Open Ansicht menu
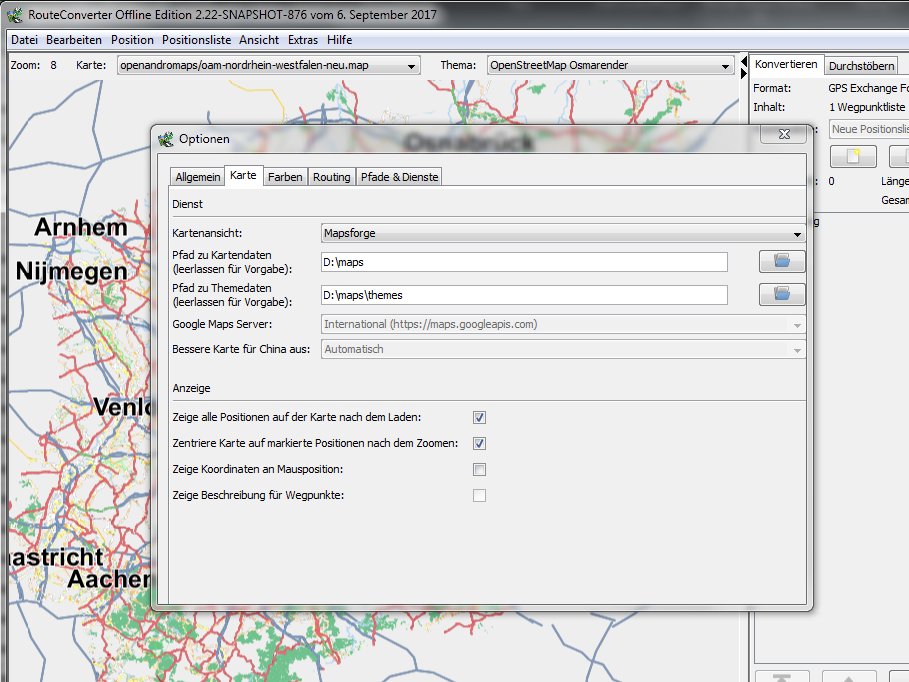Screen dimensions: 909x682 pos(259,40)
